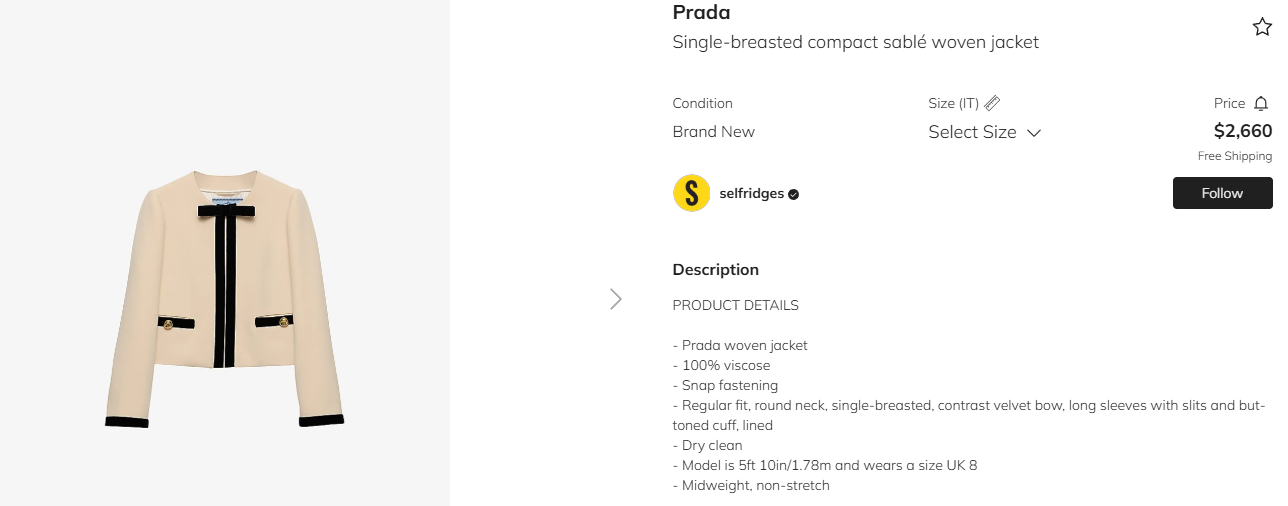Open the Select Size dropdown
This screenshot has height=506, width=1288.
972,132
